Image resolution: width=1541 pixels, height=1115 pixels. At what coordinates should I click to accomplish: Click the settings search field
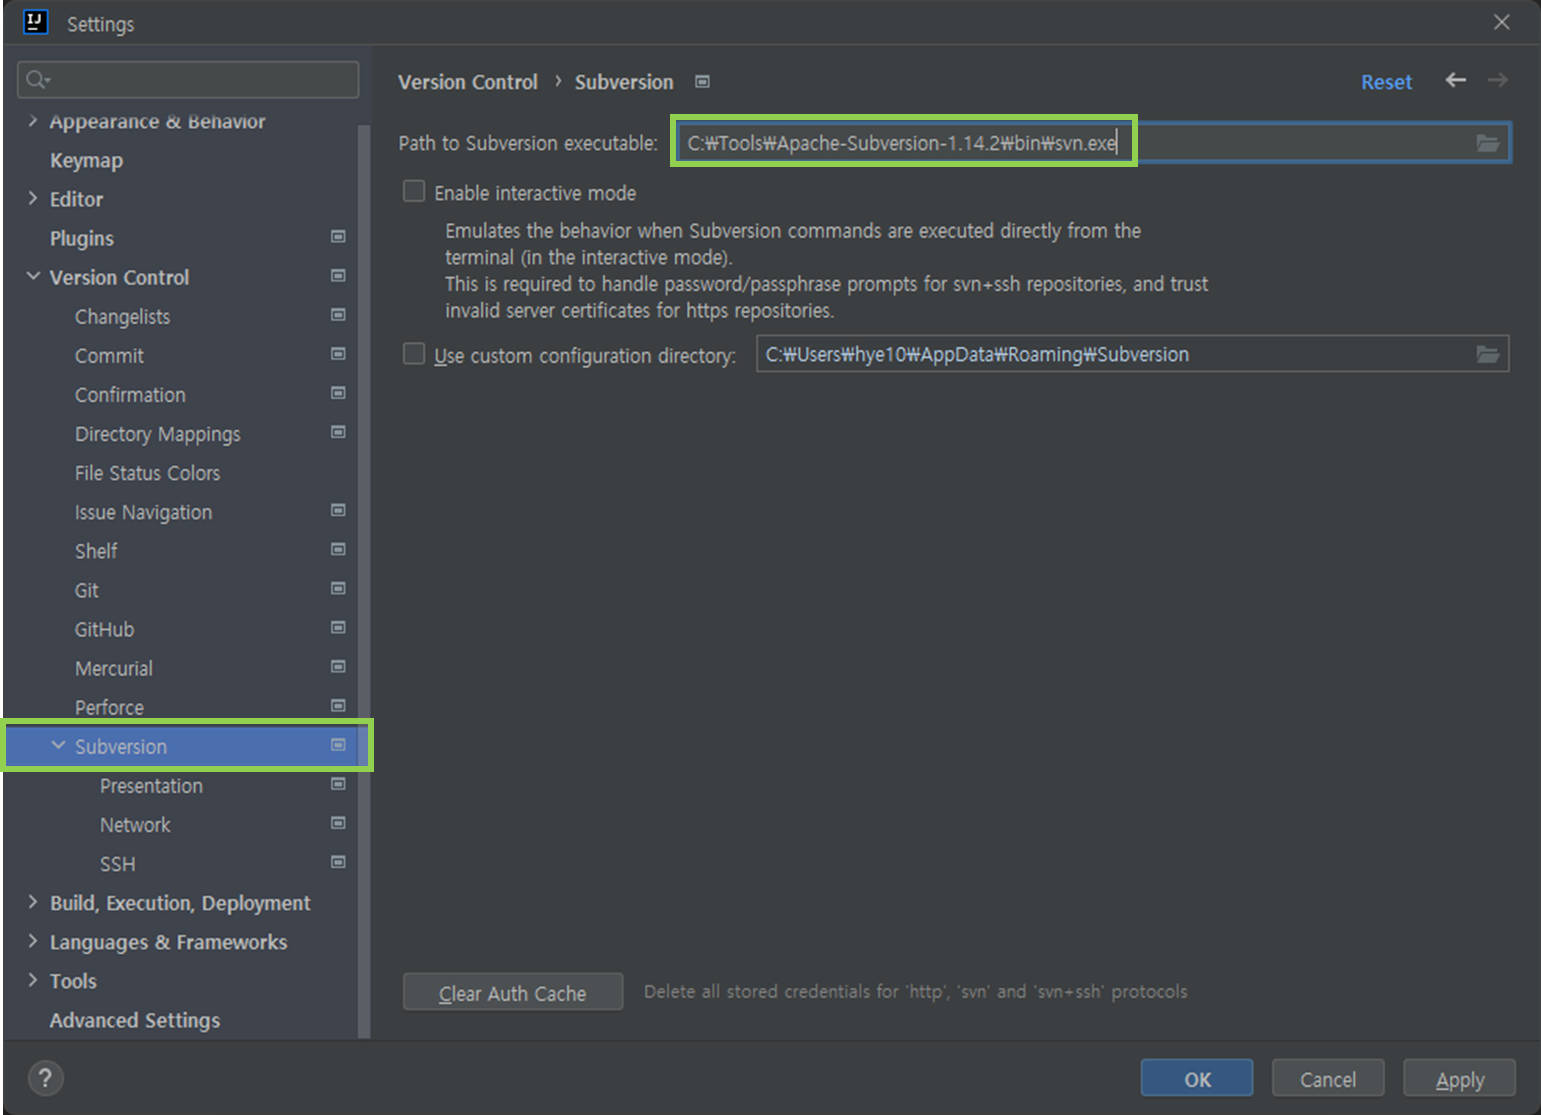point(188,79)
